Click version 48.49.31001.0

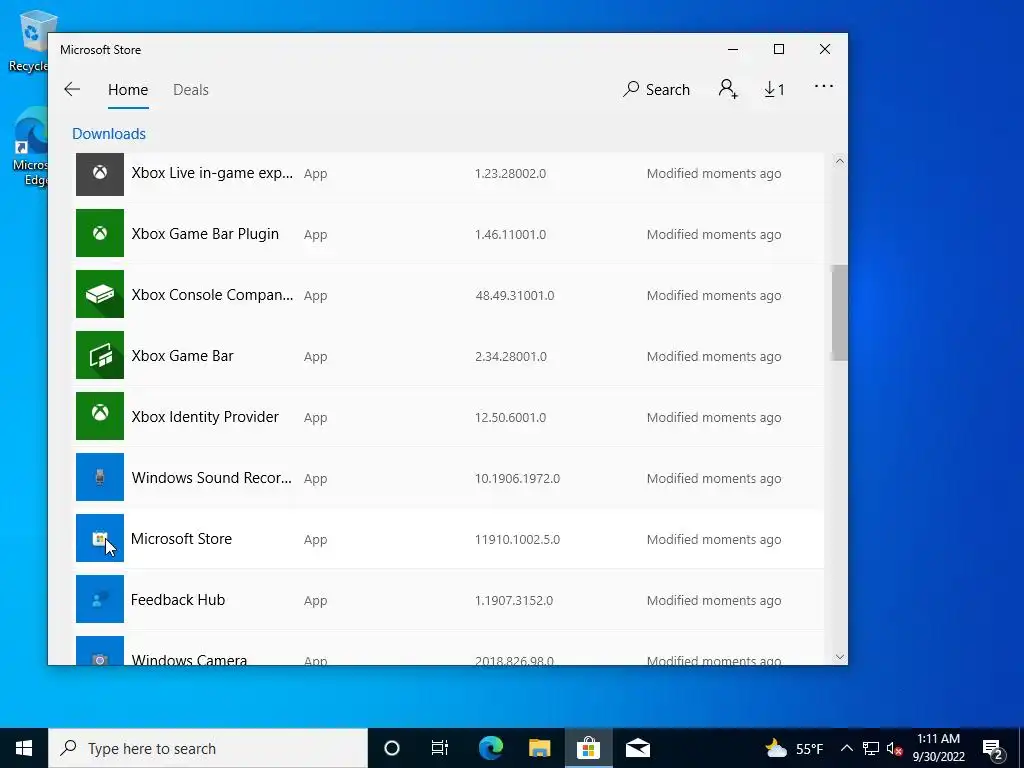click(515, 295)
